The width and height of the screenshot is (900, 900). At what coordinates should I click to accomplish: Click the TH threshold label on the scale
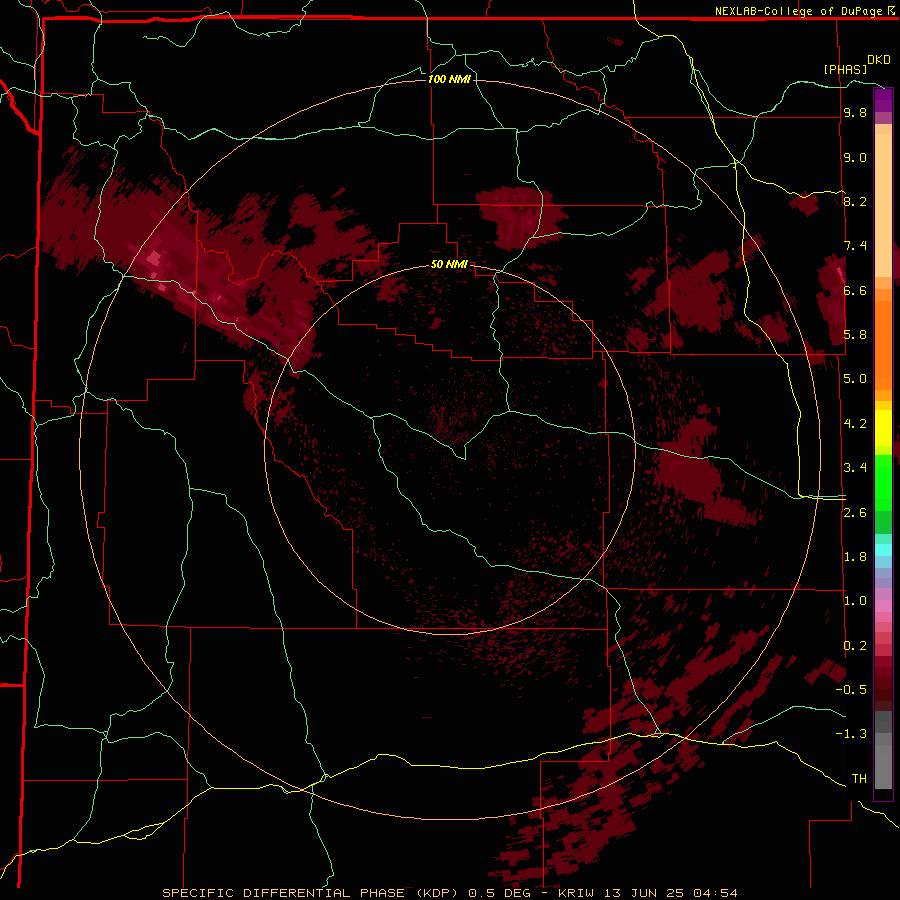859,779
